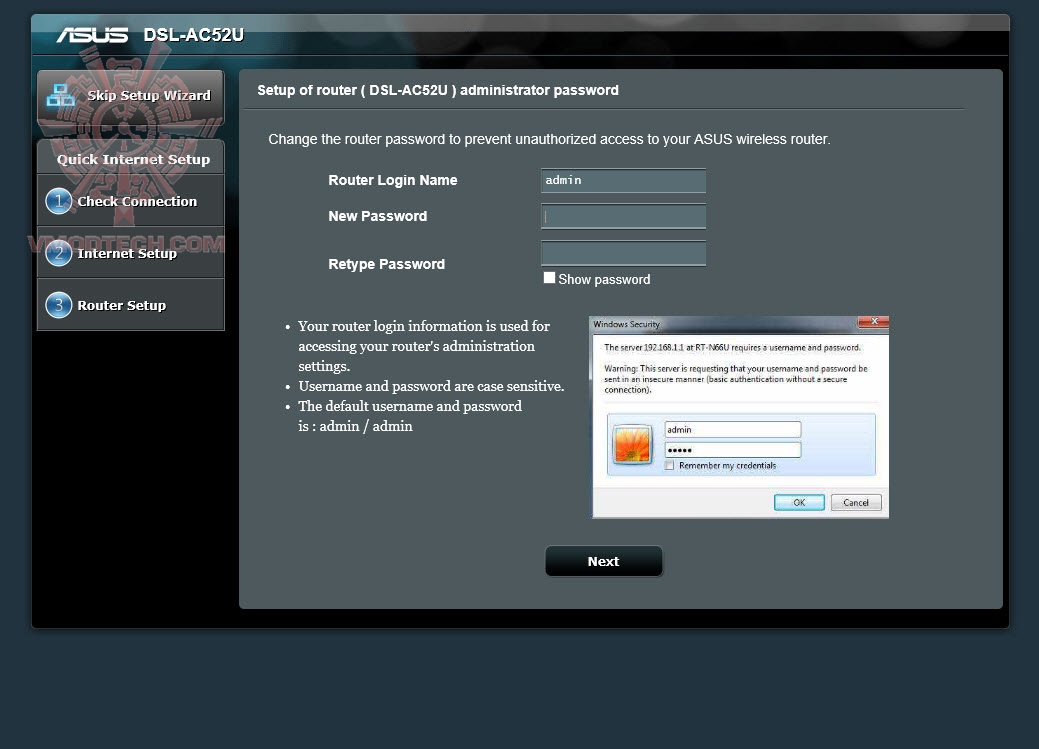Click Quick Internet Setup header
The image size is (1039, 749).
[x=131, y=158]
